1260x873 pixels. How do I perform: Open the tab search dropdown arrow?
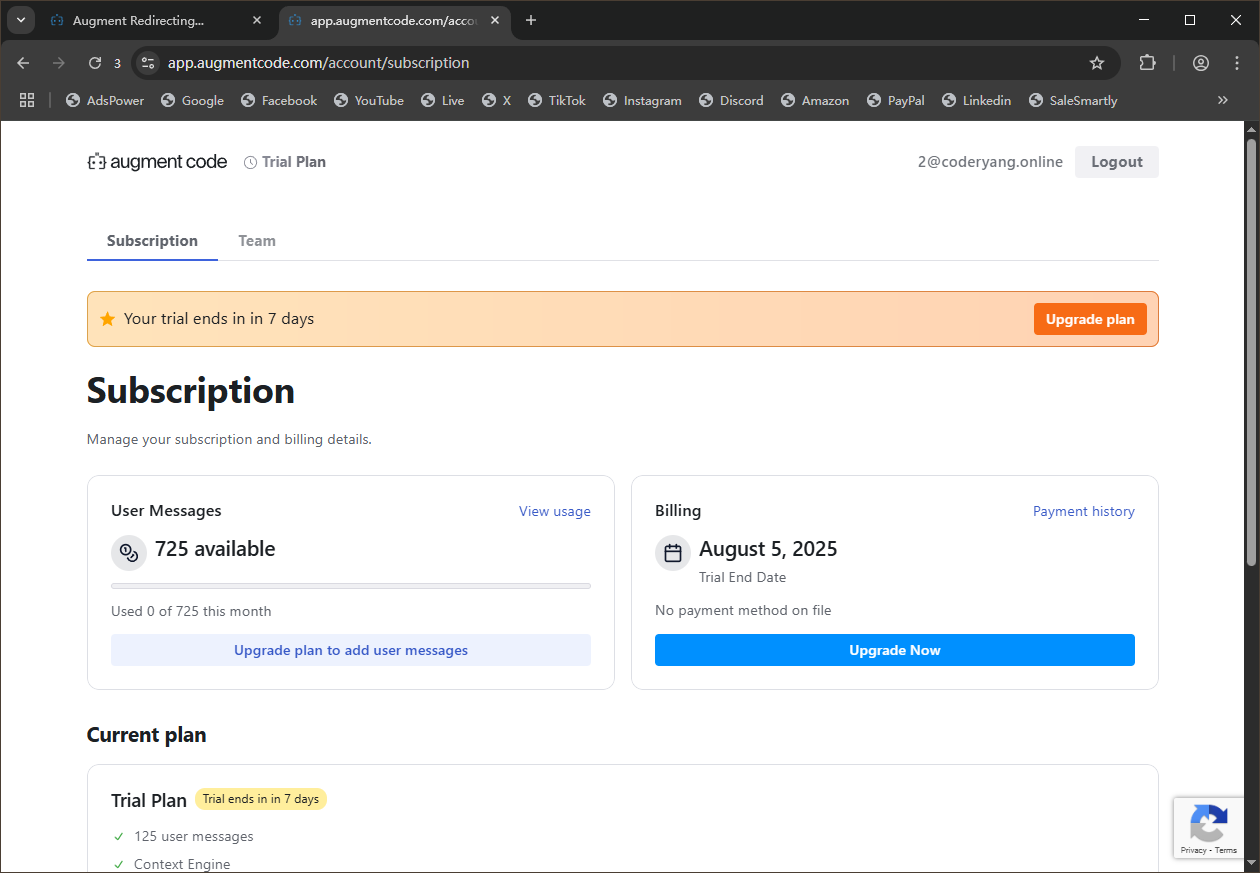point(21,20)
